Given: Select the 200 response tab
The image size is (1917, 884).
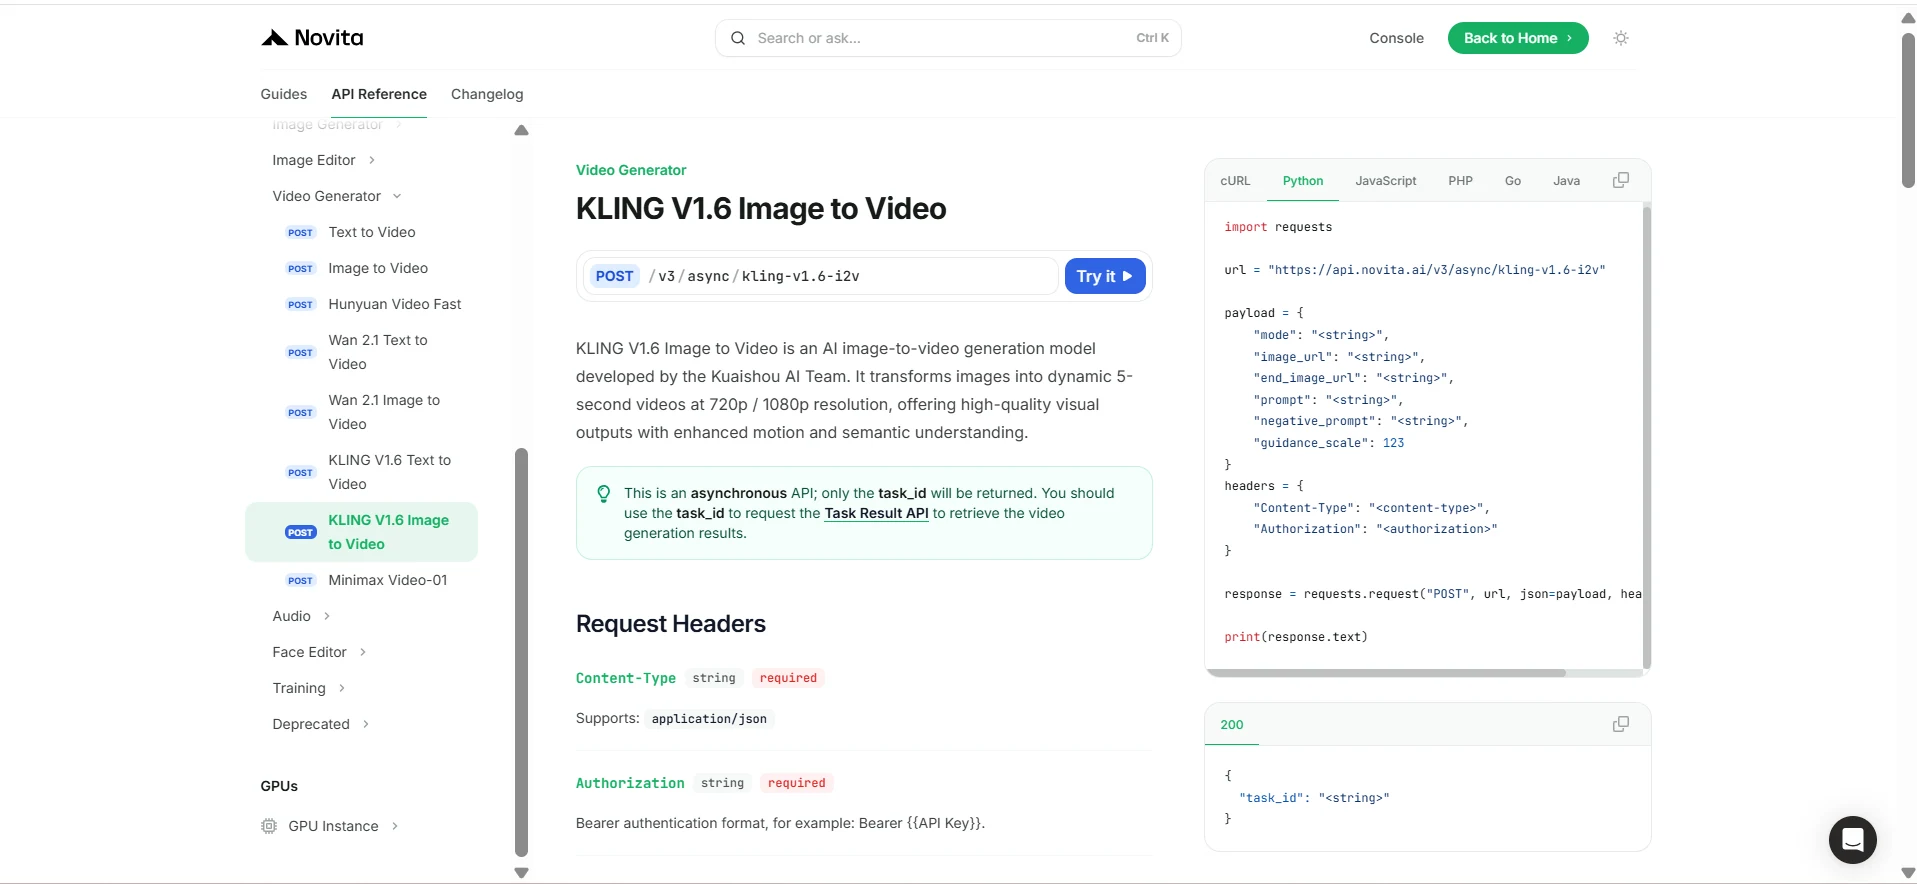Looking at the screenshot, I should tap(1232, 725).
